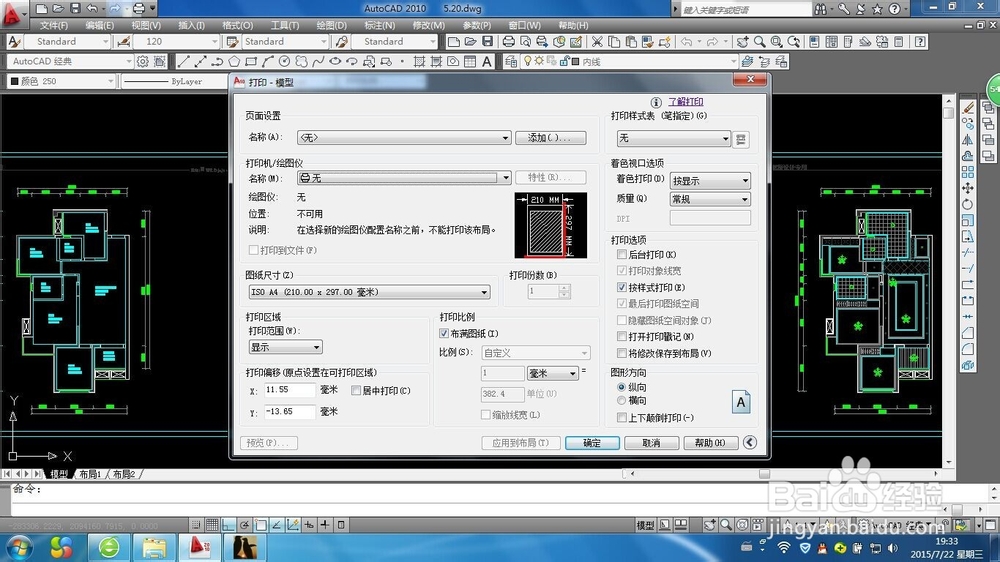Image resolution: width=1000 pixels, height=562 pixels.
Task: Click the 取消 cancel button
Action: [651, 443]
